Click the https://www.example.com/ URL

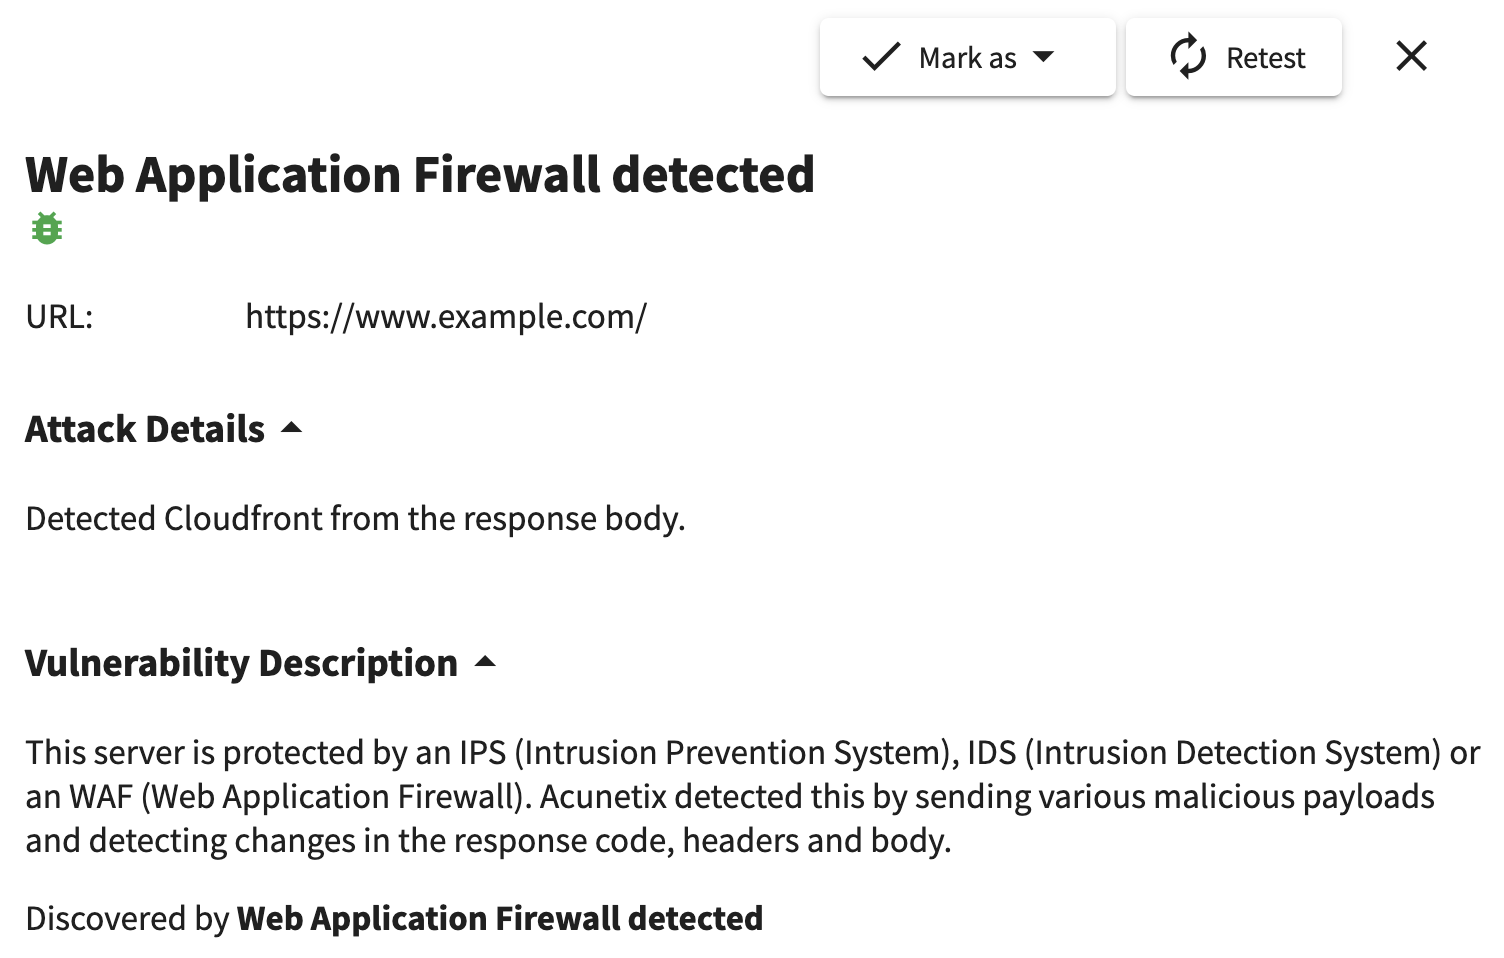tap(446, 317)
